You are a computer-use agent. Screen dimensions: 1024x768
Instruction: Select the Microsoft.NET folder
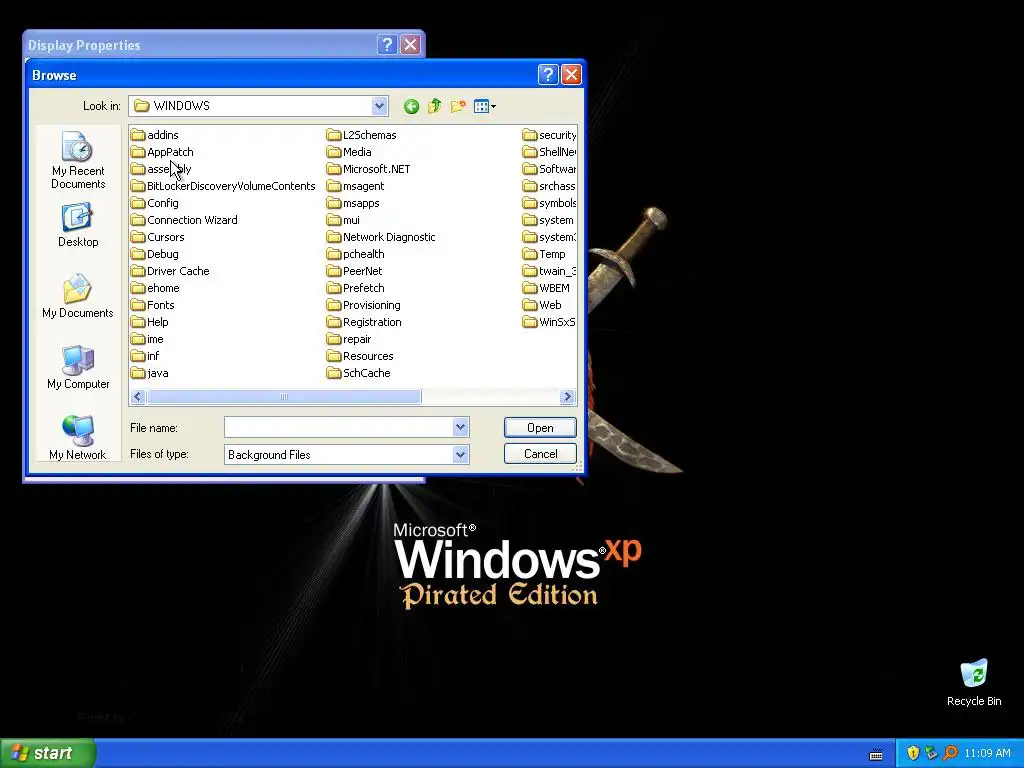pos(369,169)
